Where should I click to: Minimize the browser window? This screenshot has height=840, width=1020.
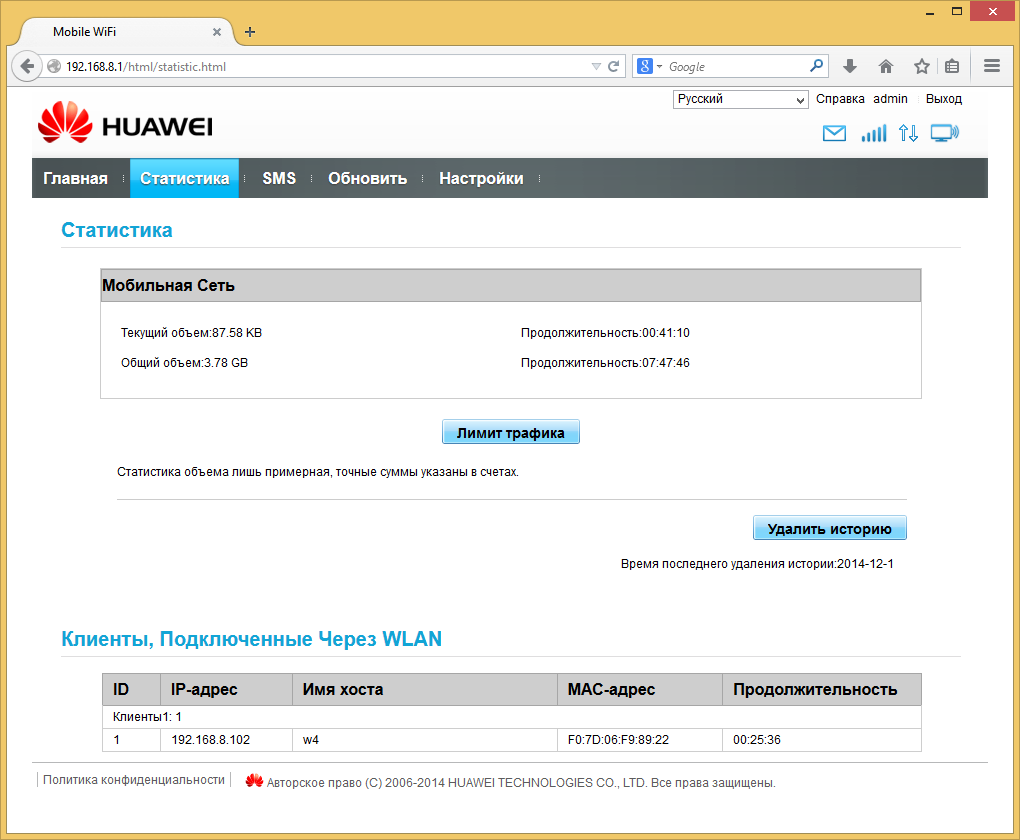pyautogui.click(x=930, y=12)
